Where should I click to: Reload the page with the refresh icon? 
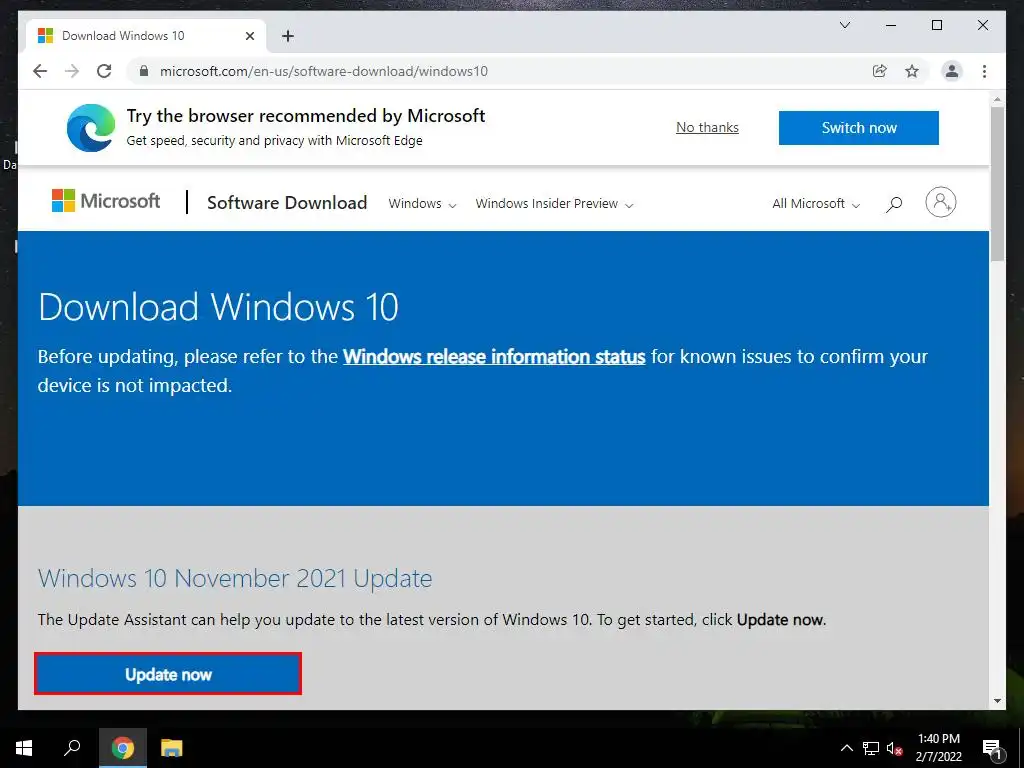point(104,71)
